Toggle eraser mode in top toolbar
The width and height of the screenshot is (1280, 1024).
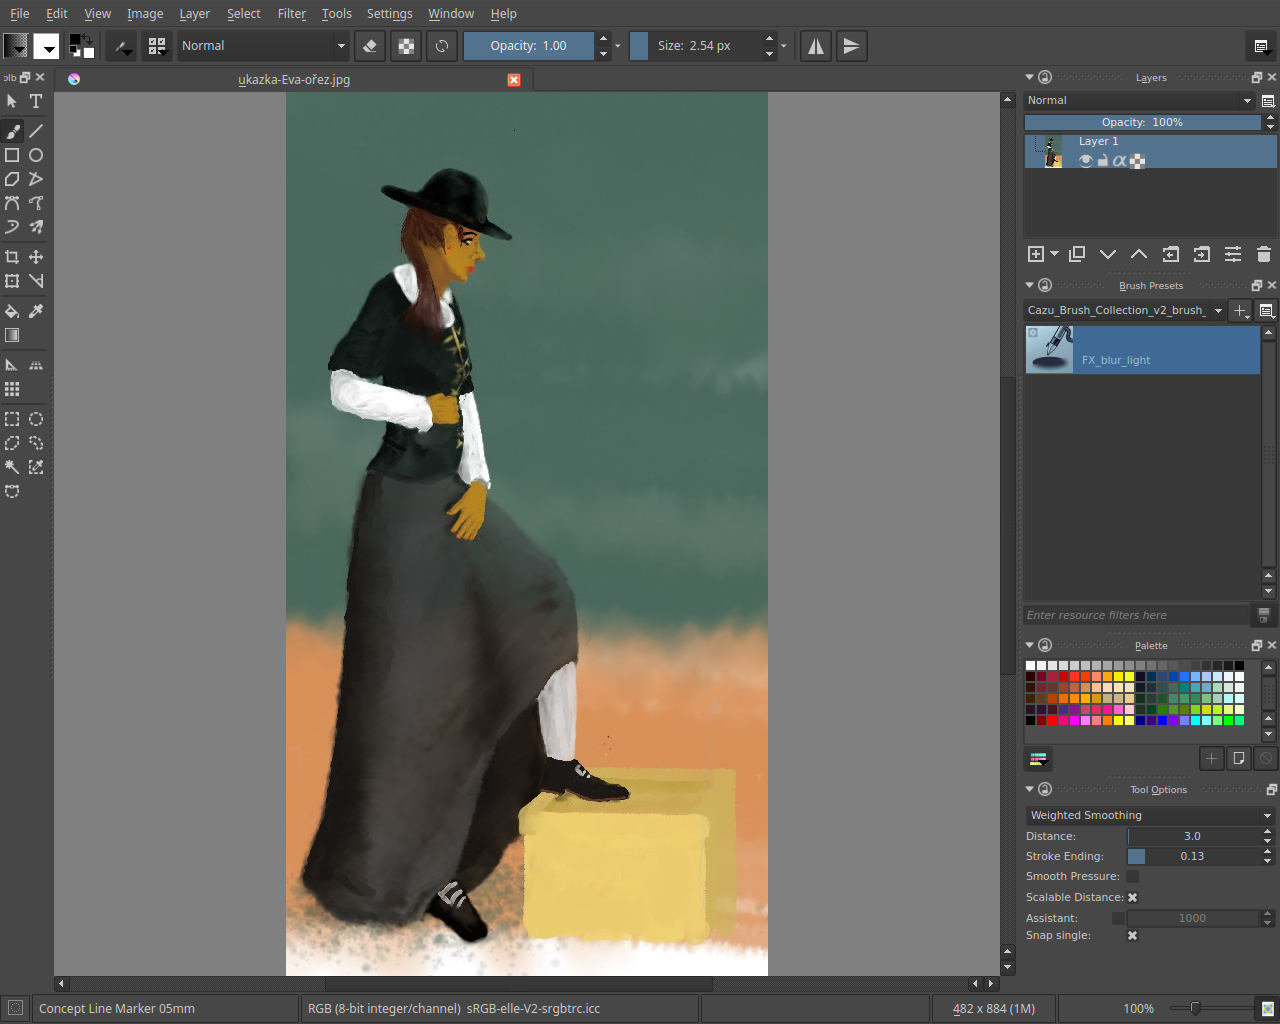click(370, 46)
